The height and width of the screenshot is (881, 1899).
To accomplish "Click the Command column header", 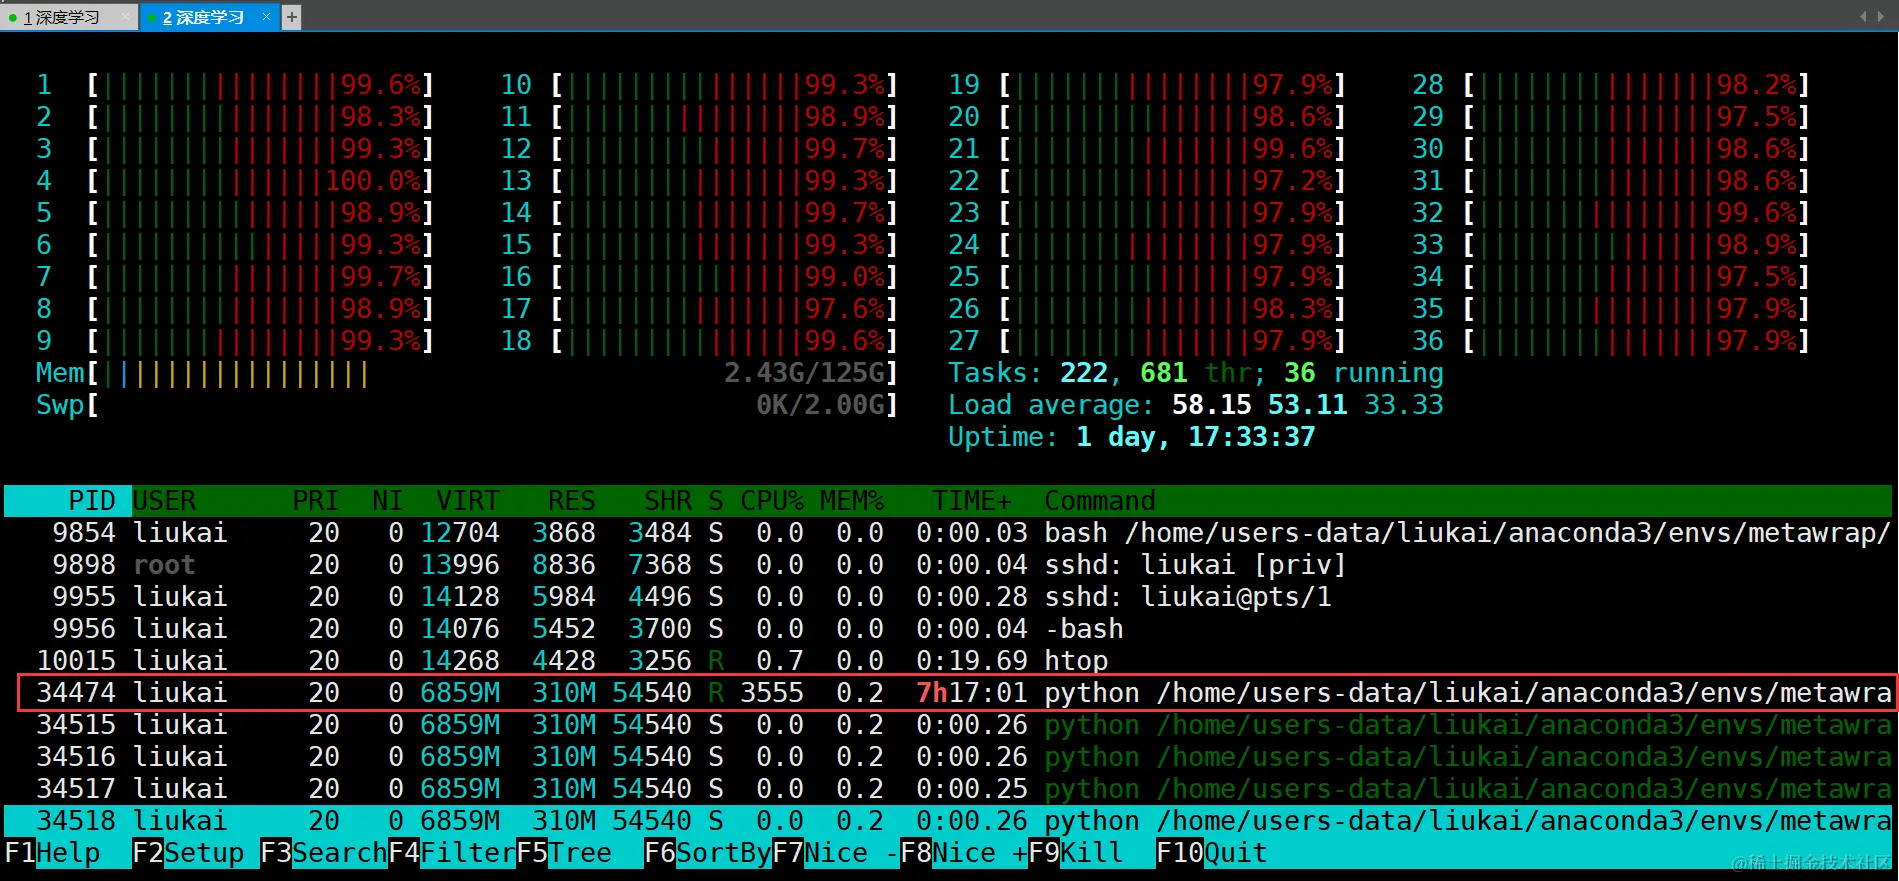I will (1100, 501).
